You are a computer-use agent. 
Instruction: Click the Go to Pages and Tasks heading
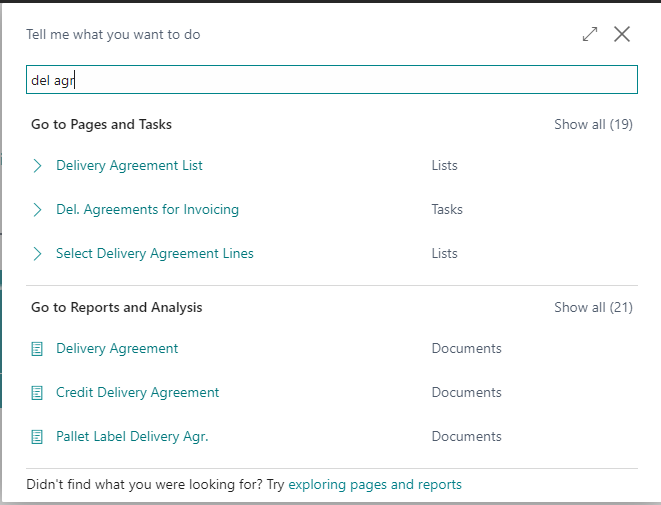(101, 125)
